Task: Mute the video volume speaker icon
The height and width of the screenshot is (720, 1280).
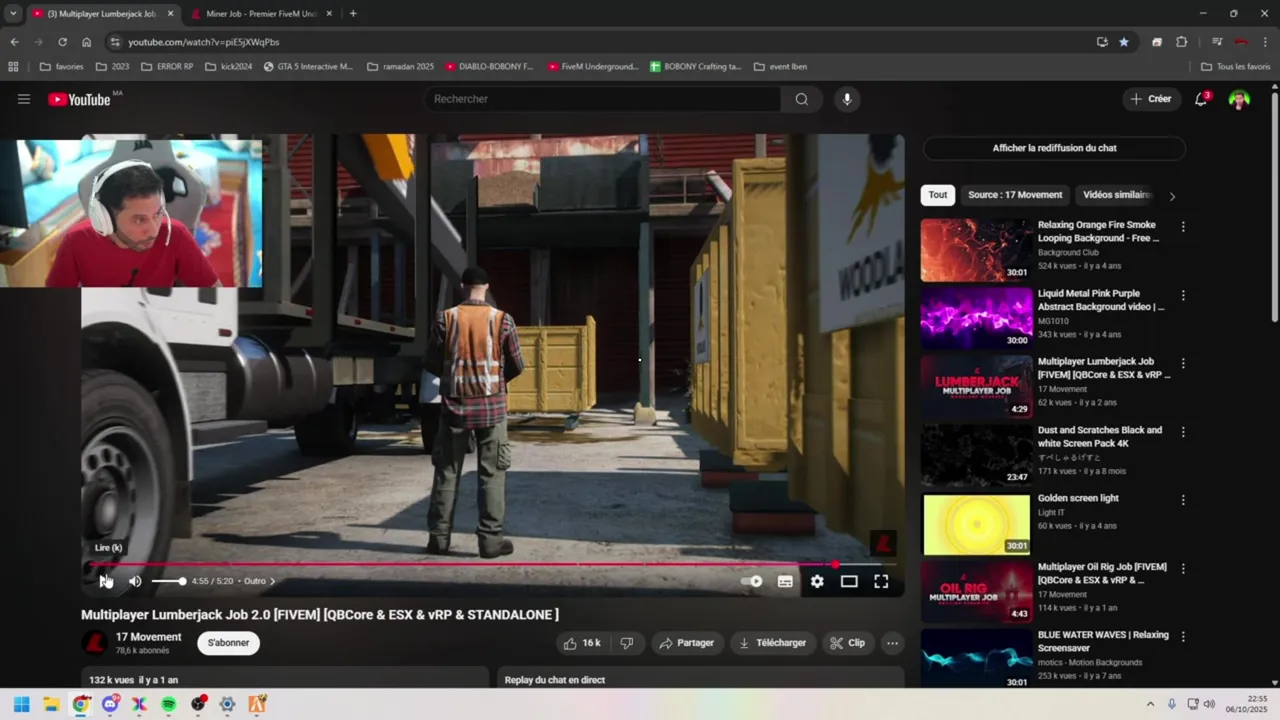Action: click(x=135, y=581)
